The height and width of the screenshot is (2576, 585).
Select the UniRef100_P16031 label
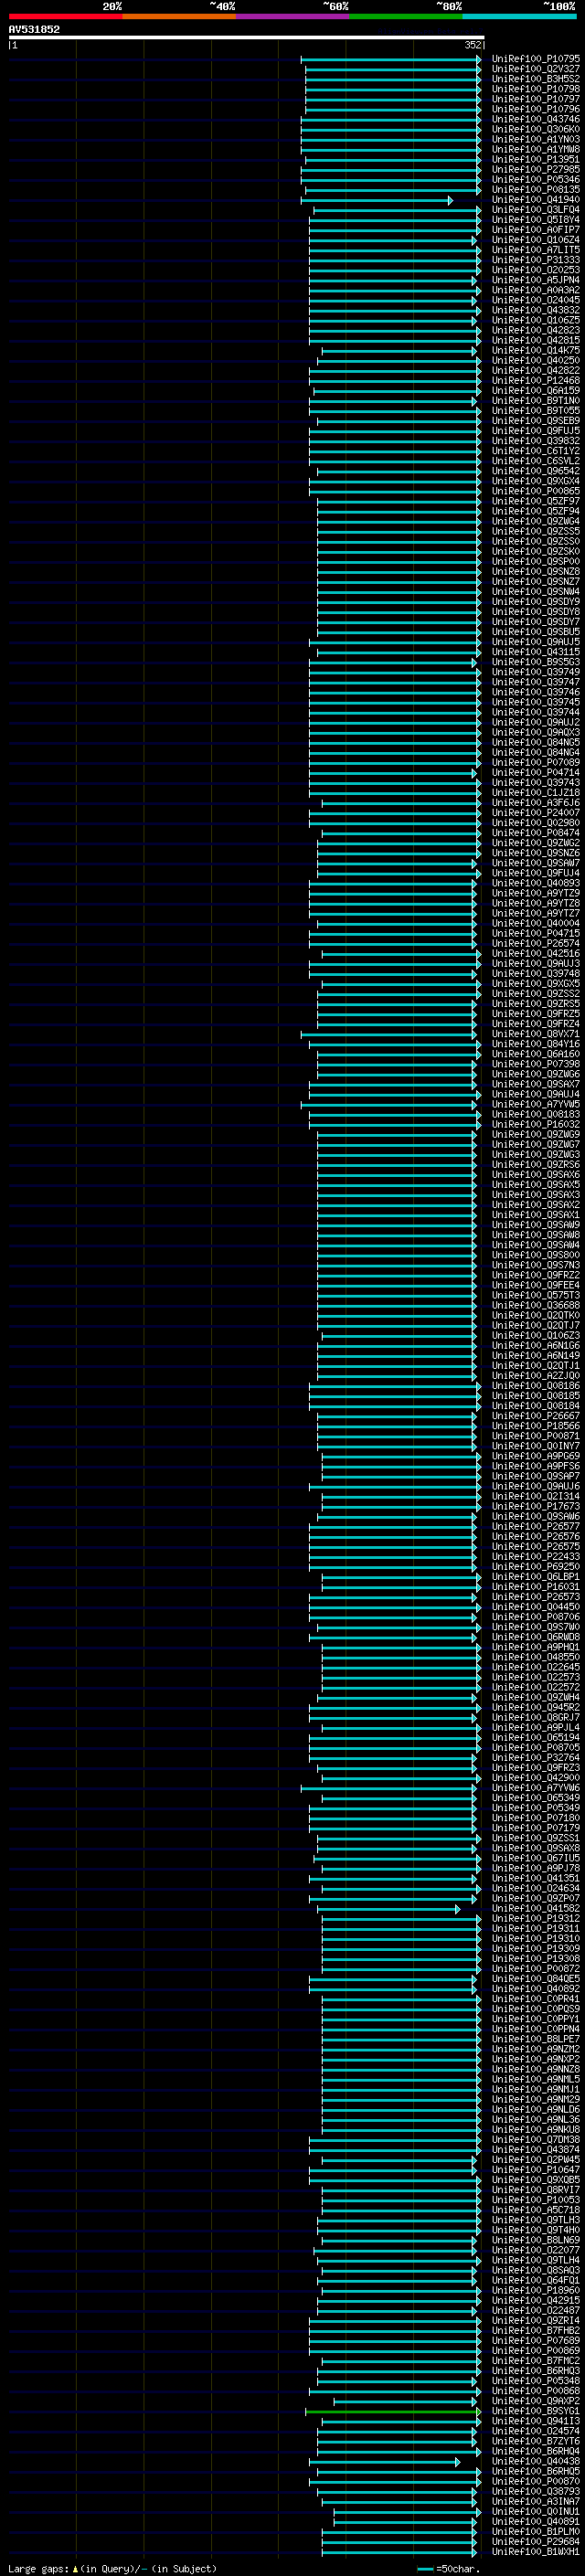click(x=536, y=1587)
